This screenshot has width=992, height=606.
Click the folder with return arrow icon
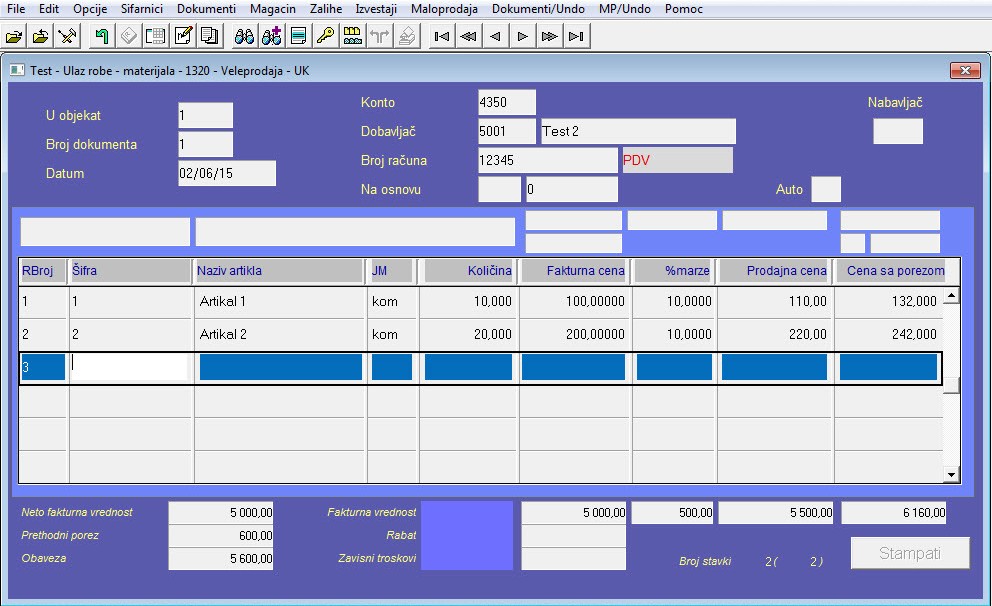click(x=40, y=36)
